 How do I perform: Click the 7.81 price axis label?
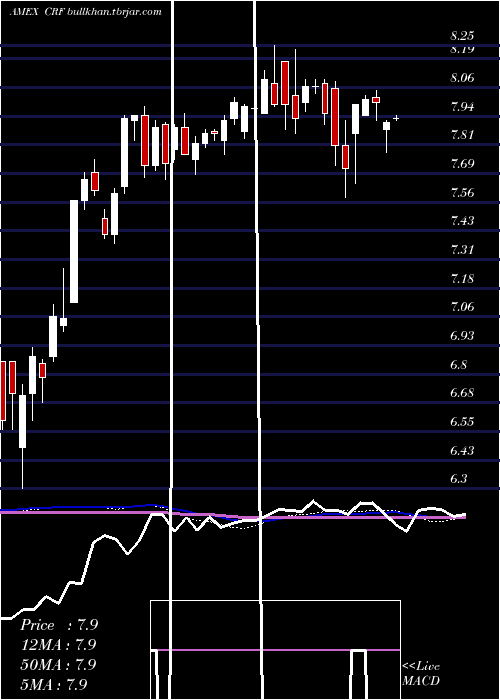click(x=462, y=135)
